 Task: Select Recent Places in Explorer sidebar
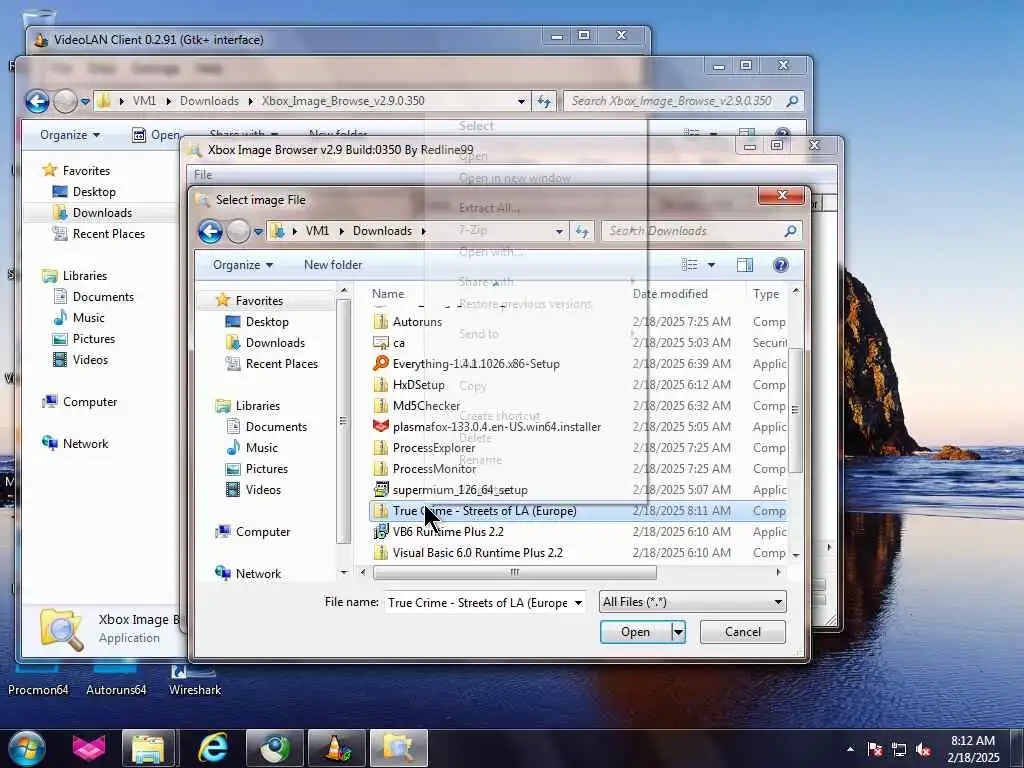pyautogui.click(x=108, y=234)
